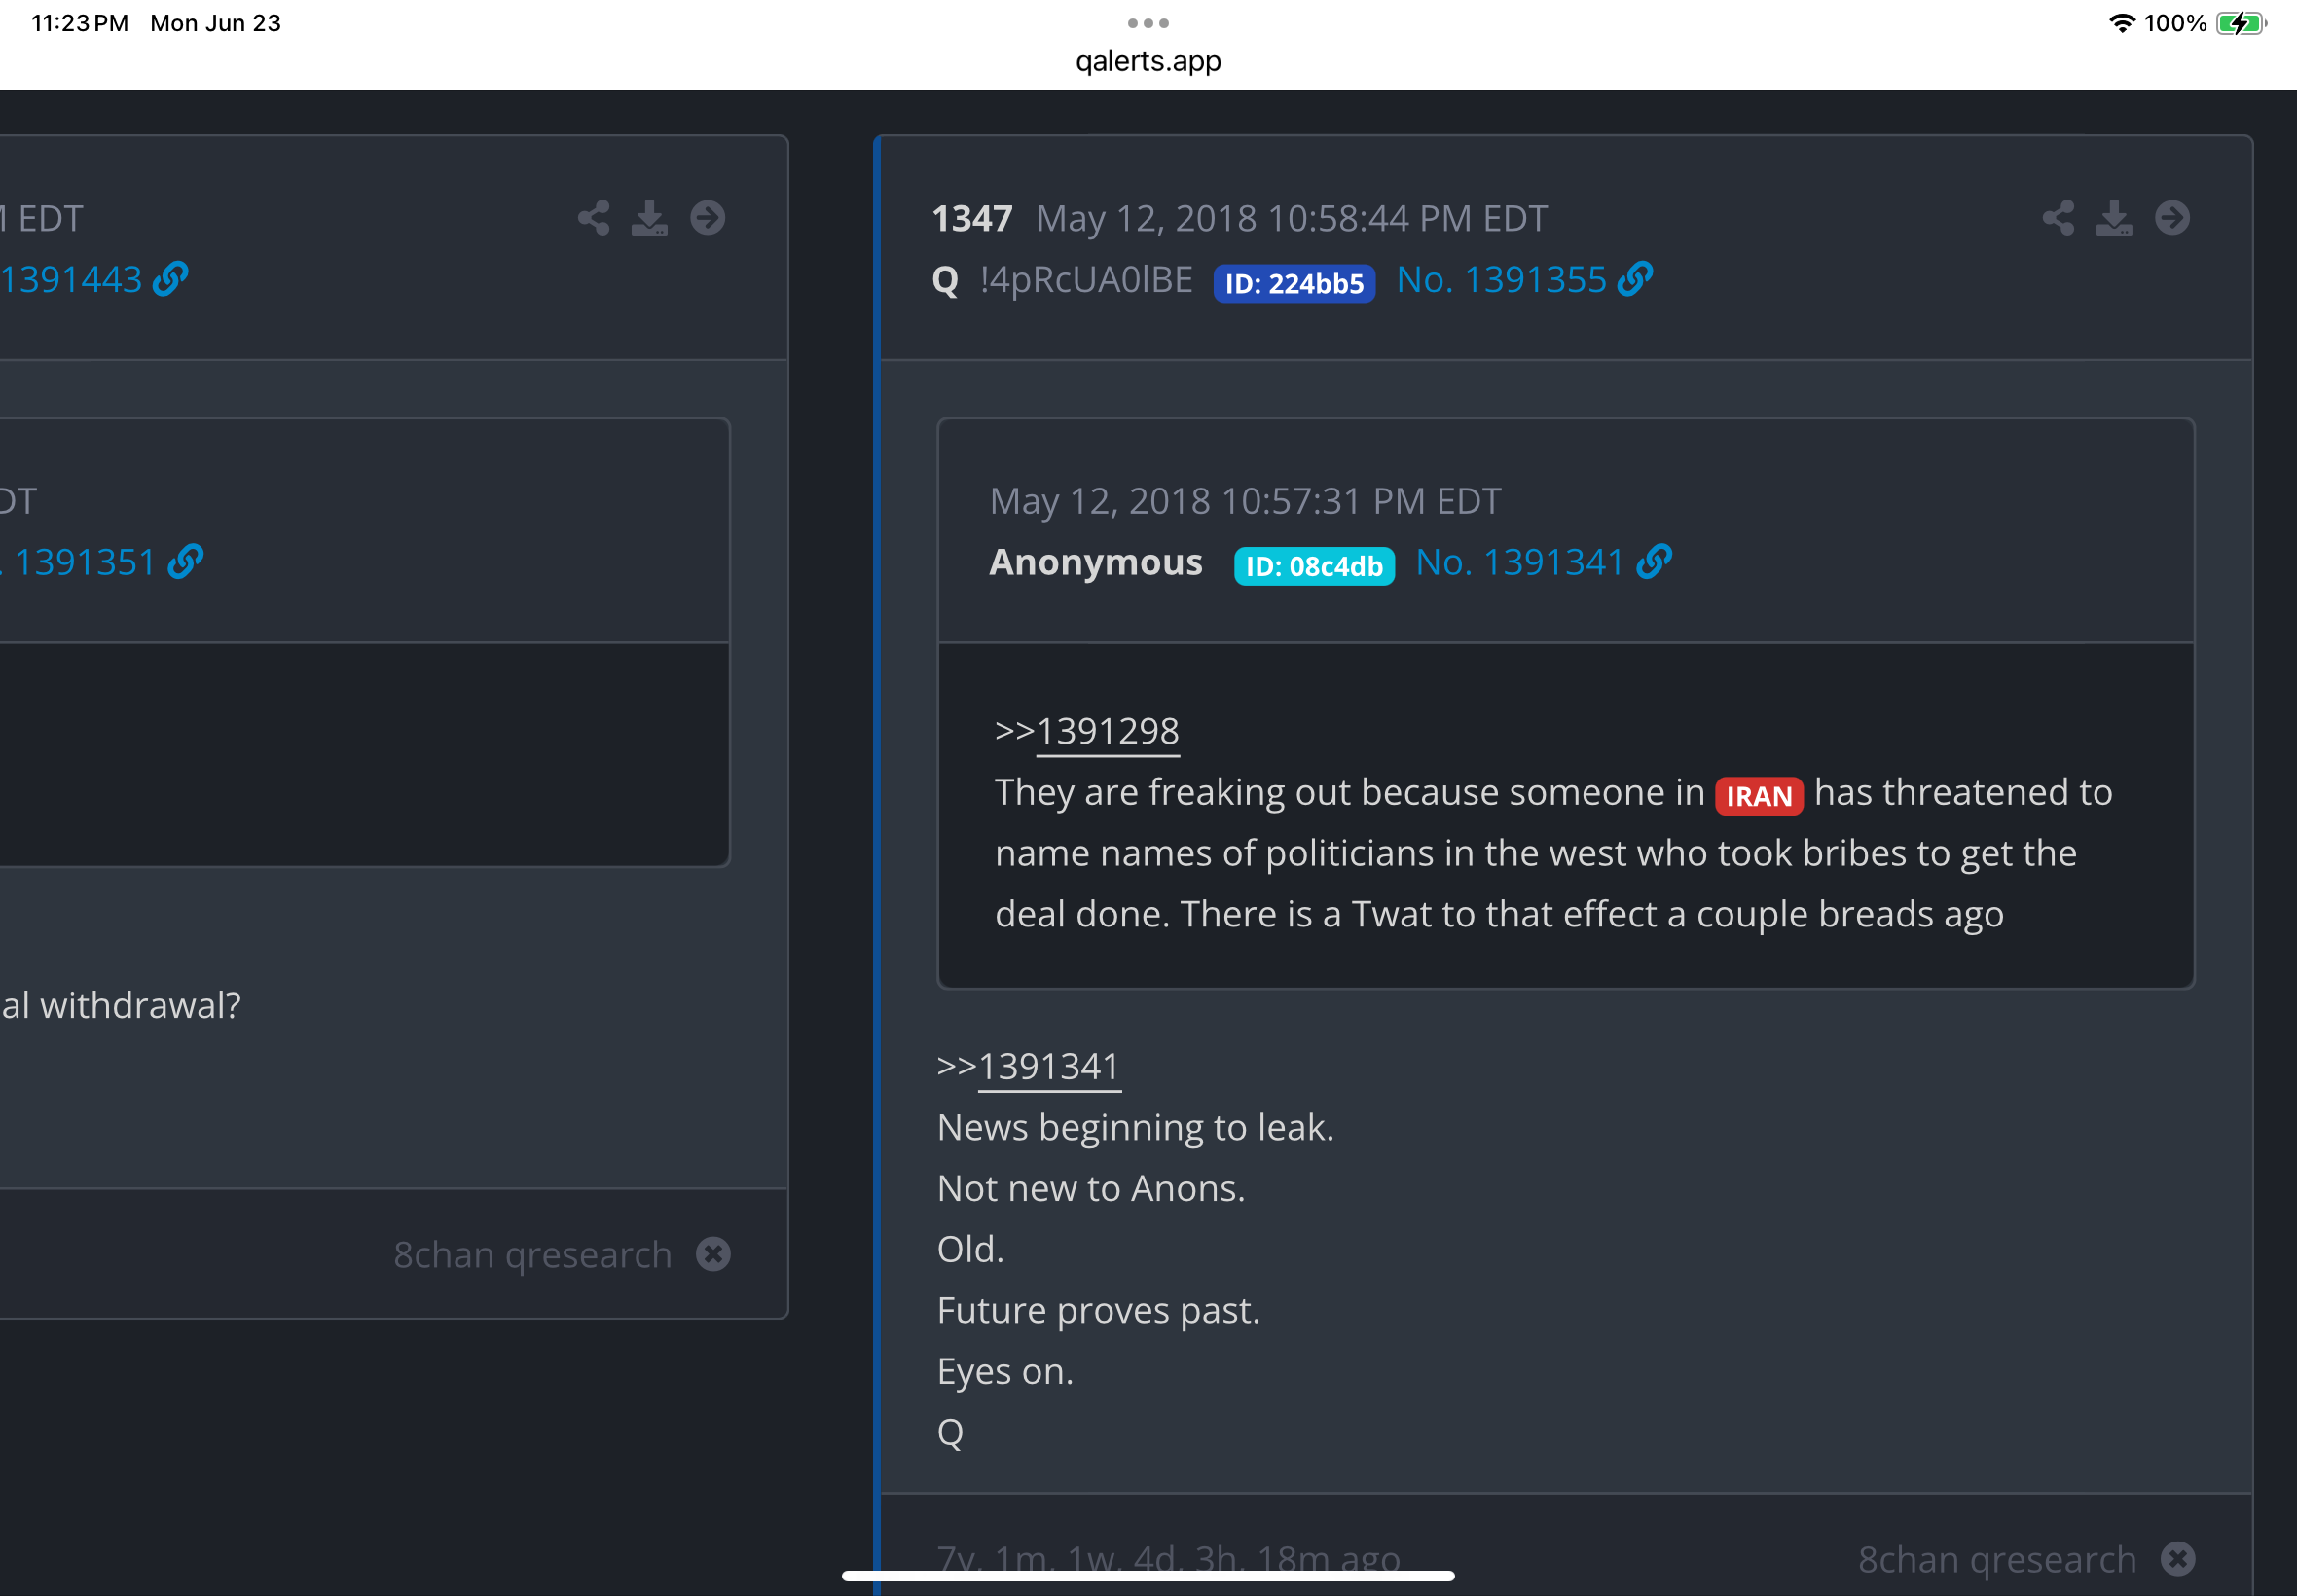Dismiss 8chan qresearch tag on left card
This screenshot has width=2297, height=1596.
pos(713,1255)
